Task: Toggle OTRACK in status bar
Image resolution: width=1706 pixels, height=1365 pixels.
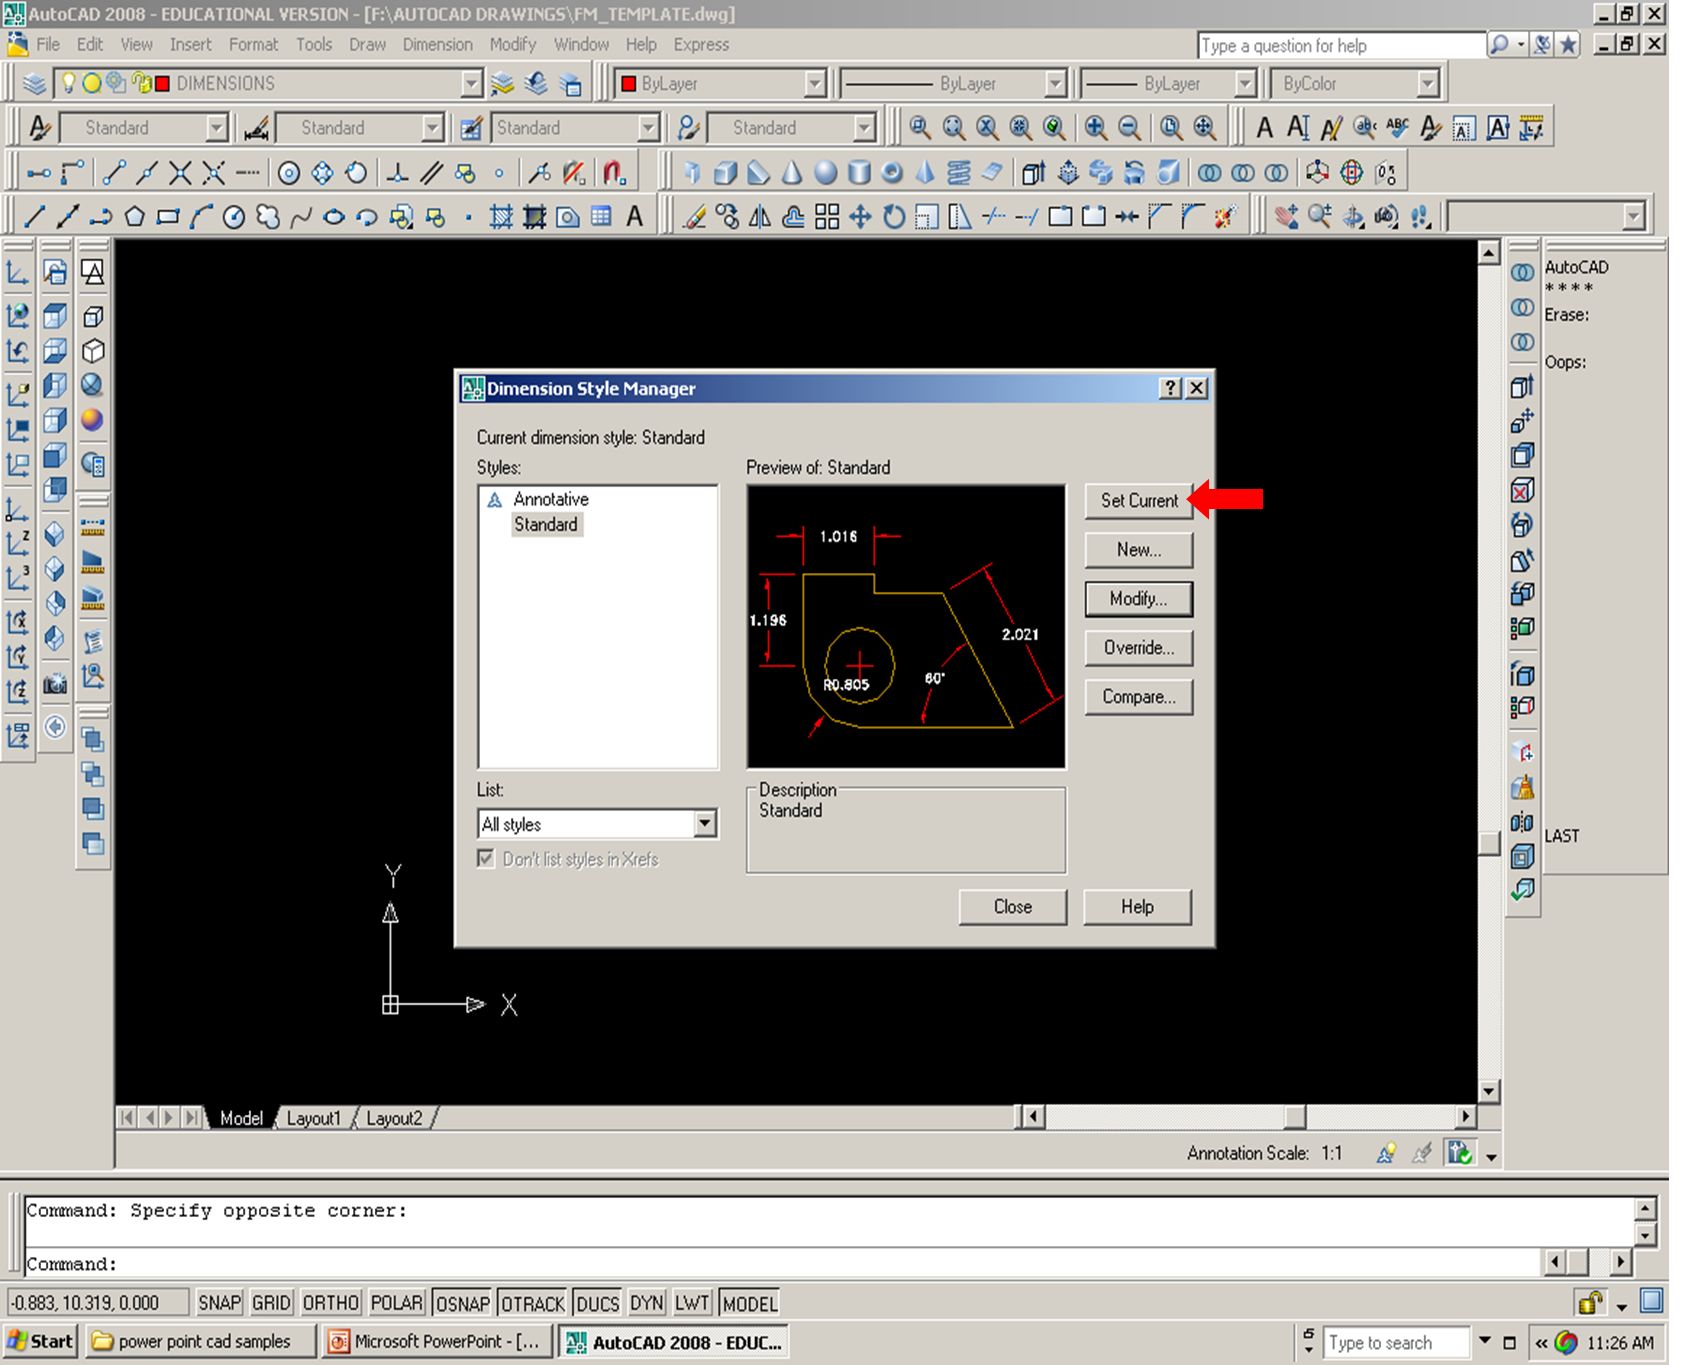Action: (x=533, y=1303)
